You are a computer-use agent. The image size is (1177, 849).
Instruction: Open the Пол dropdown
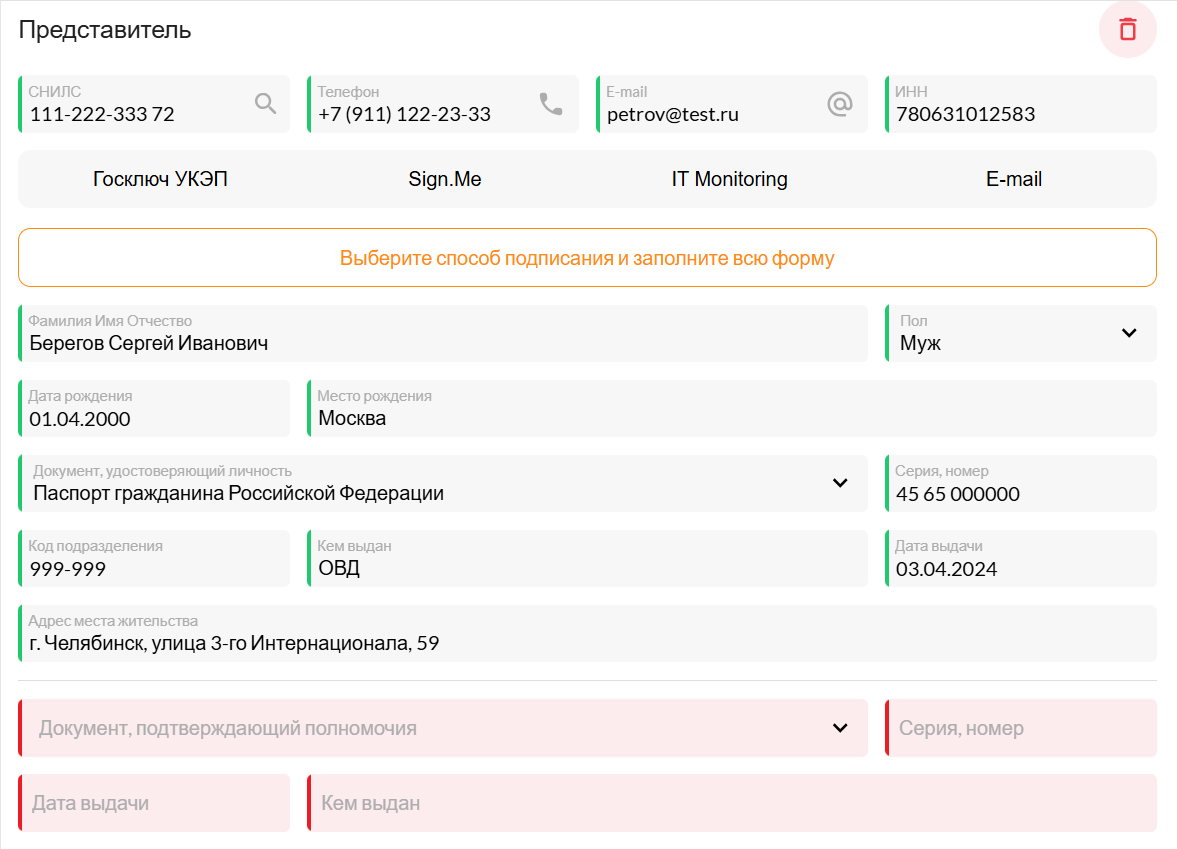pyautogui.click(x=1021, y=333)
